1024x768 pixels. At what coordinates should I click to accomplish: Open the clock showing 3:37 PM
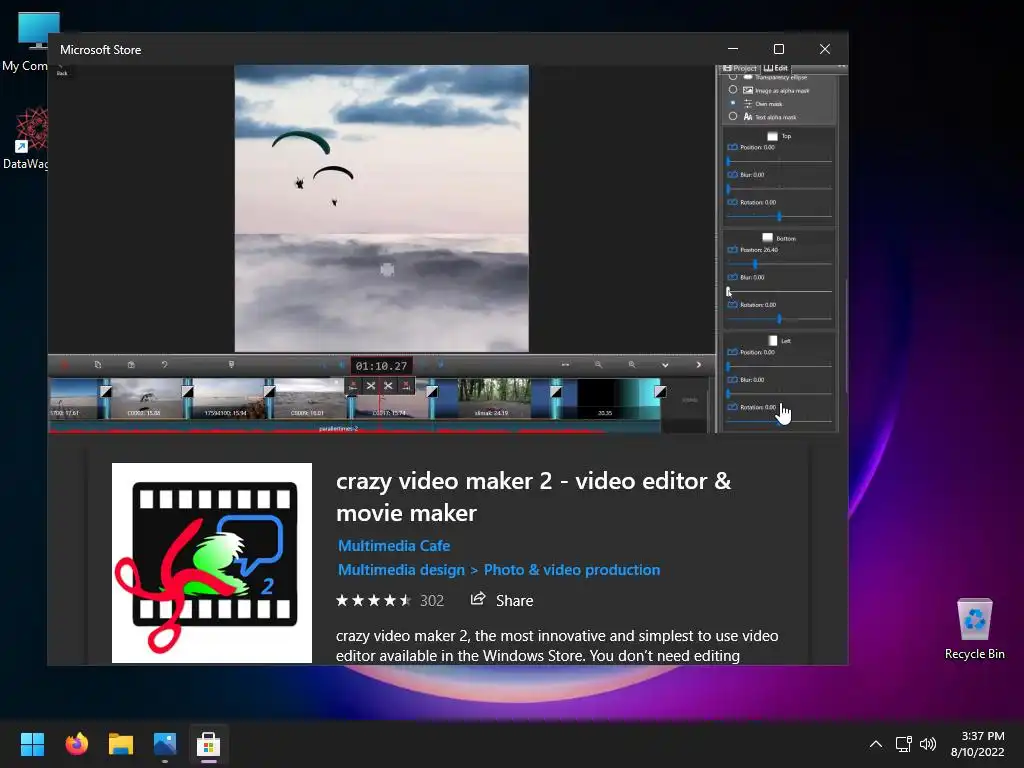coord(978,744)
